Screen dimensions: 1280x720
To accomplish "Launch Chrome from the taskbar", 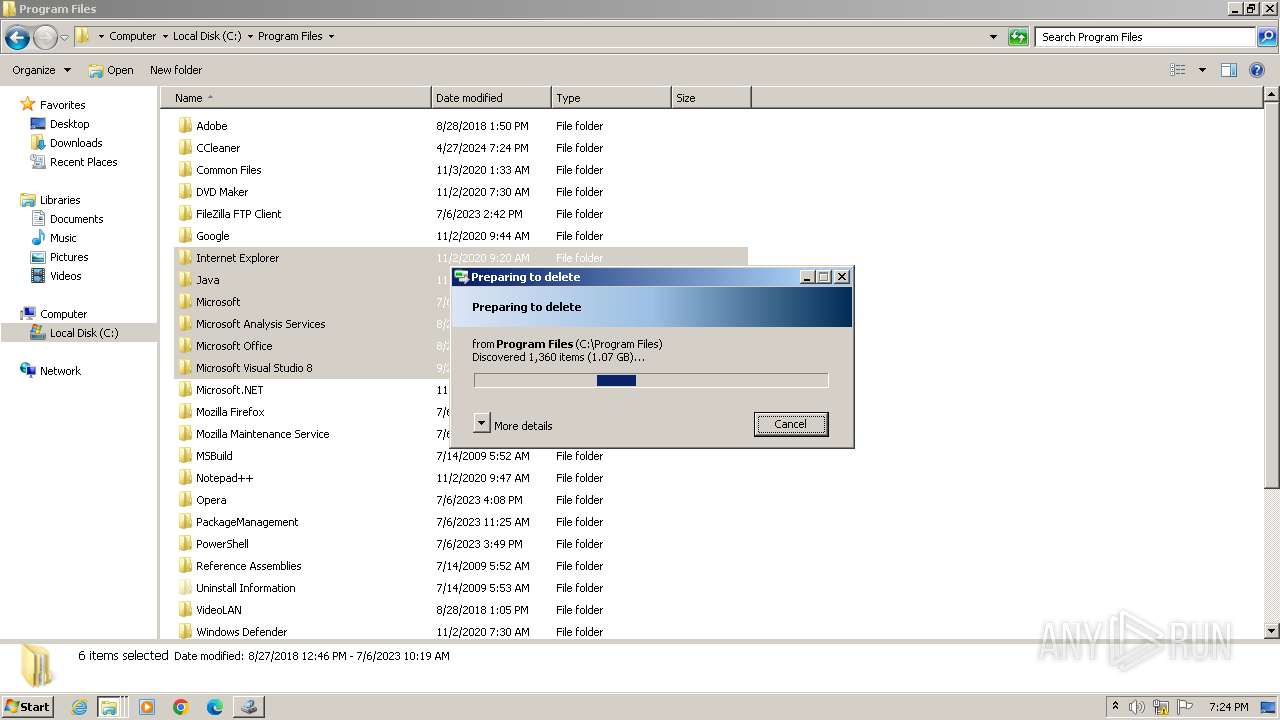I will 181,707.
